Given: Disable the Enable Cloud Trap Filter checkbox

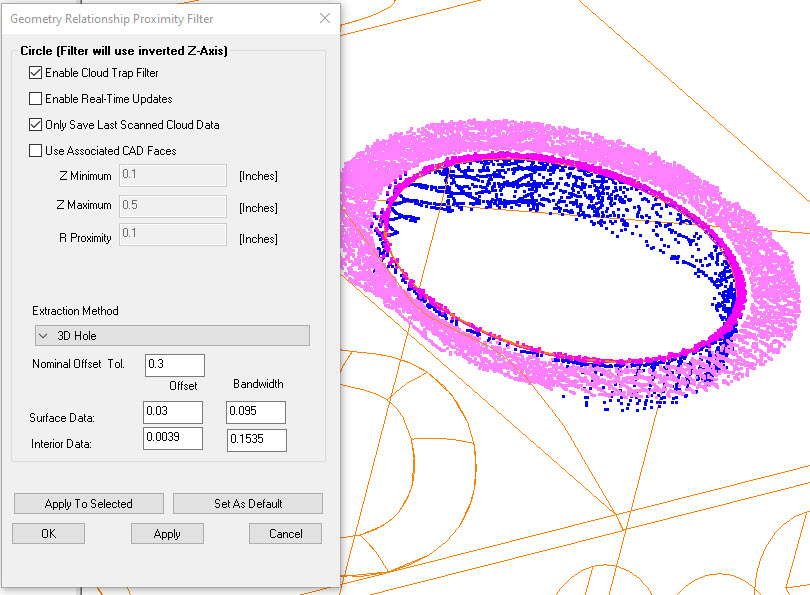Looking at the screenshot, I should click(36, 73).
